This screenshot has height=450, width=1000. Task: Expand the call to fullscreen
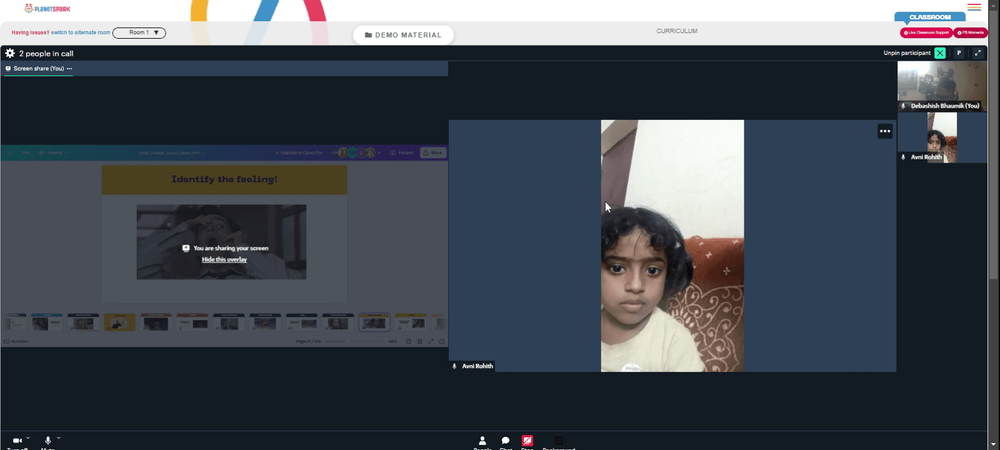pos(978,53)
